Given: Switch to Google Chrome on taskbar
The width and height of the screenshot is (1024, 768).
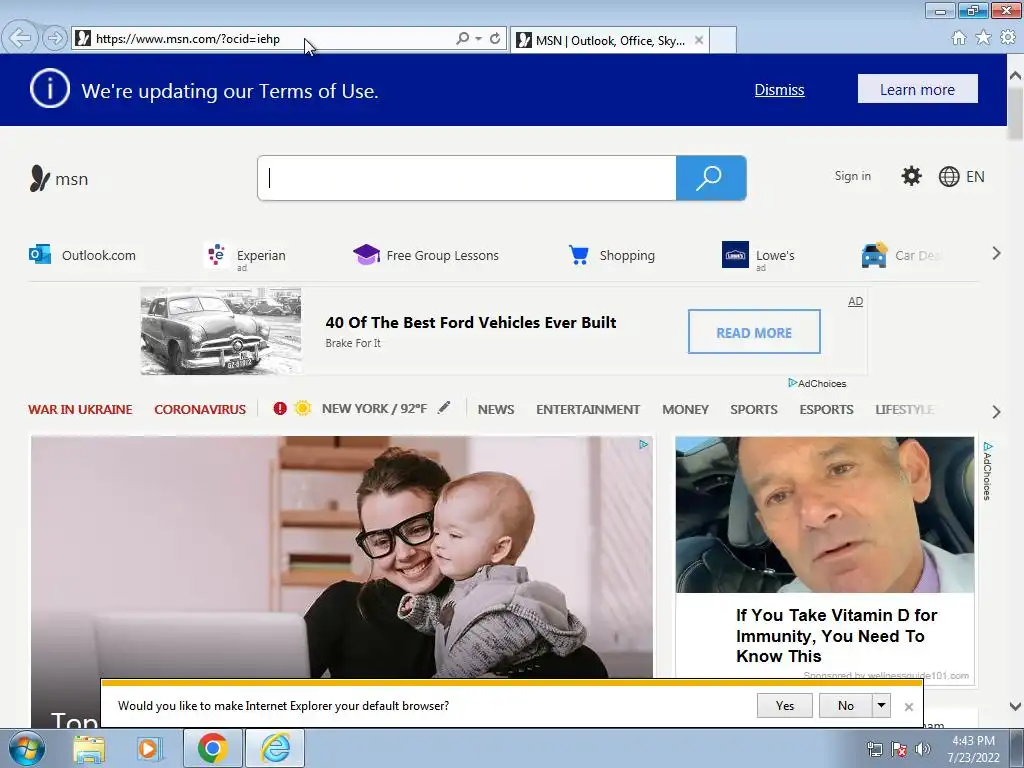Looking at the screenshot, I should (x=212, y=749).
